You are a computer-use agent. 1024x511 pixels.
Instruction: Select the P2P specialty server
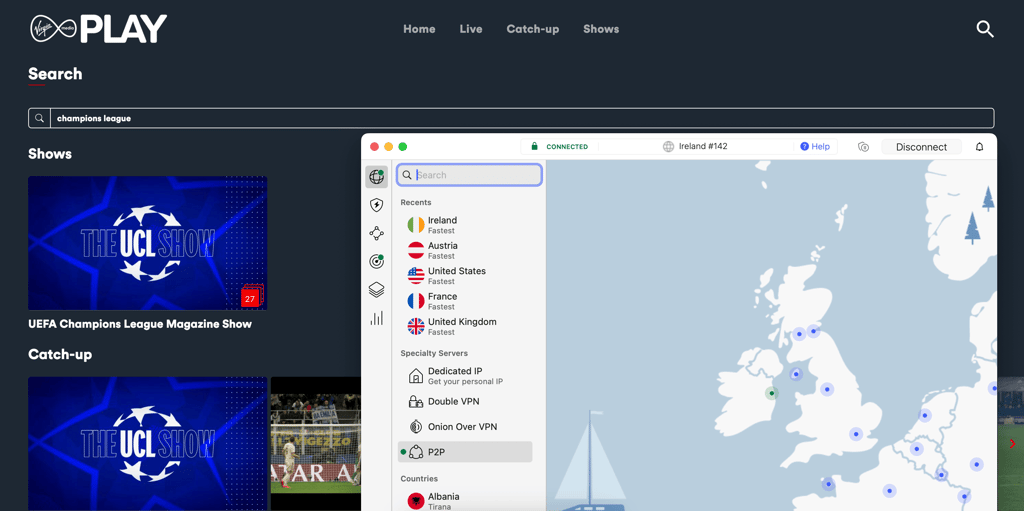(465, 452)
